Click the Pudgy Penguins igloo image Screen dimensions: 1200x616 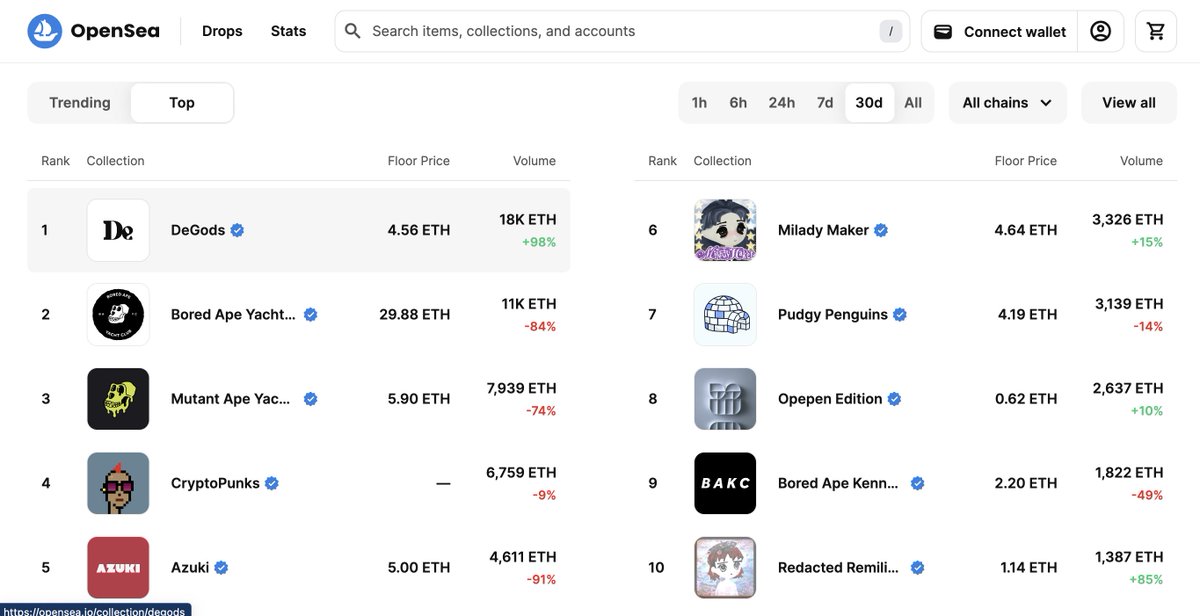point(725,314)
